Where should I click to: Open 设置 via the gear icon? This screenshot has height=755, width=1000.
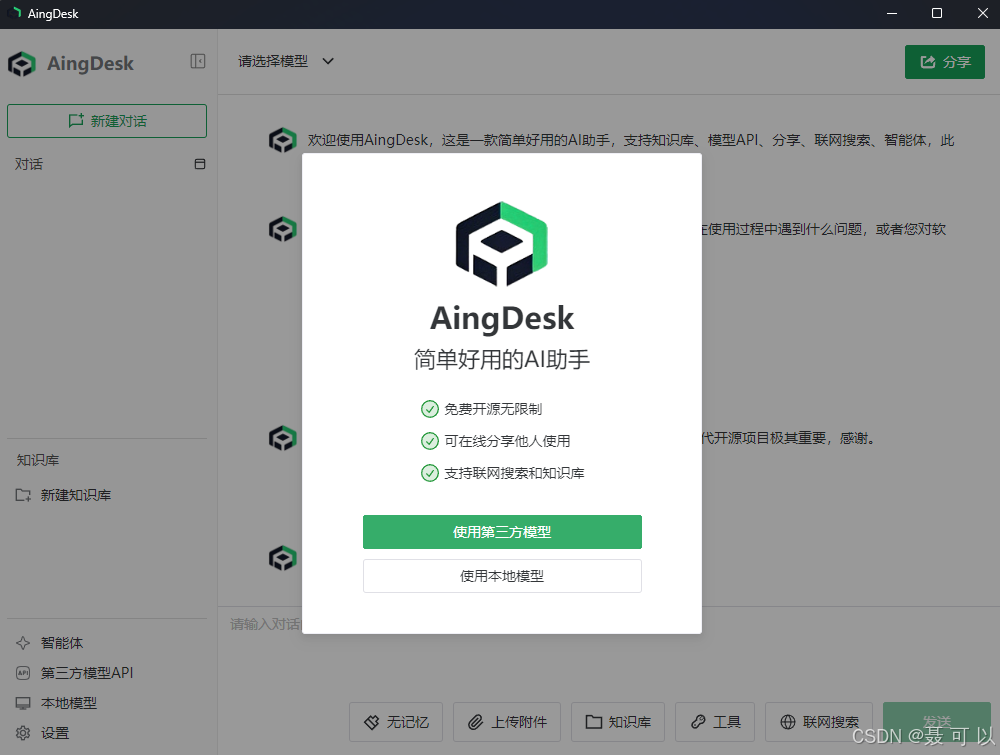pyautogui.click(x=22, y=732)
